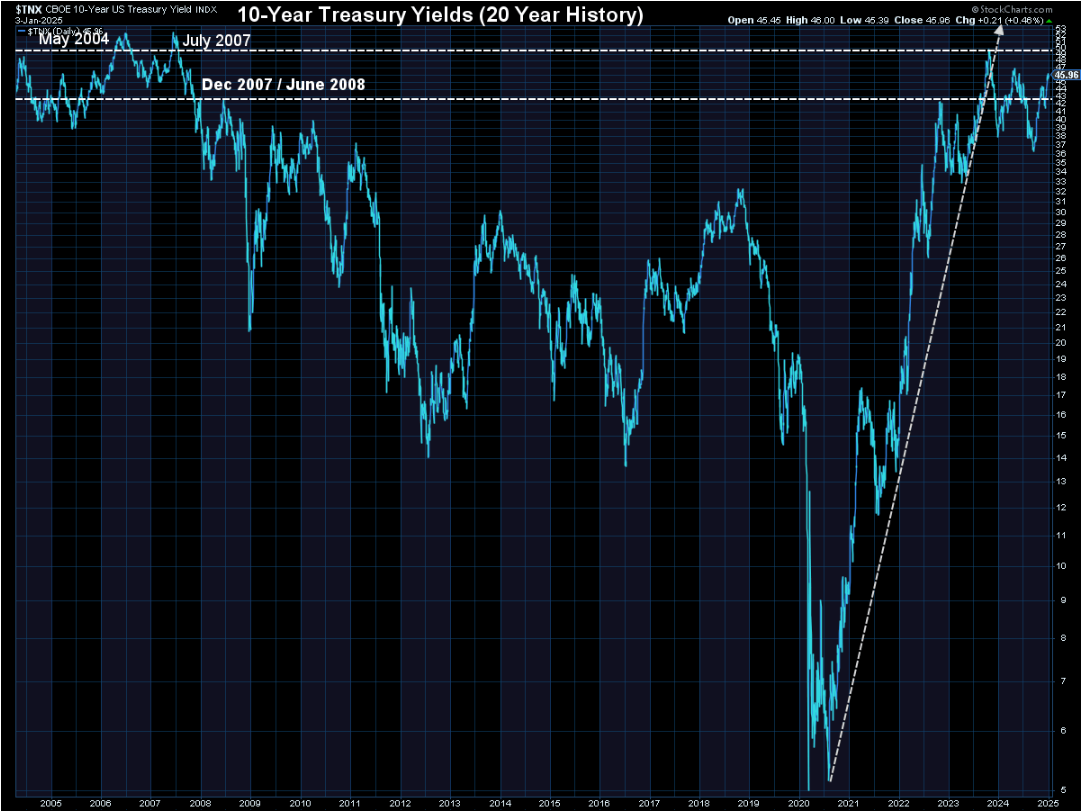Click the 2018 label on the x-axis

[x=699, y=803]
